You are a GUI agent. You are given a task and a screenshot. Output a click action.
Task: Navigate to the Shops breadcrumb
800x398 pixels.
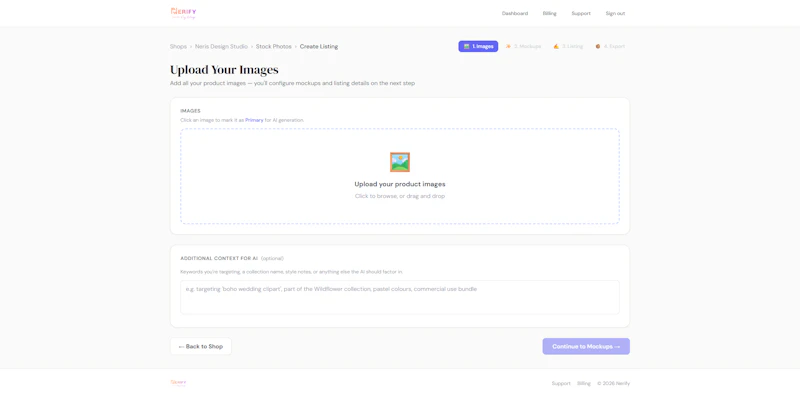pyautogui.click(x=178, y=46)
